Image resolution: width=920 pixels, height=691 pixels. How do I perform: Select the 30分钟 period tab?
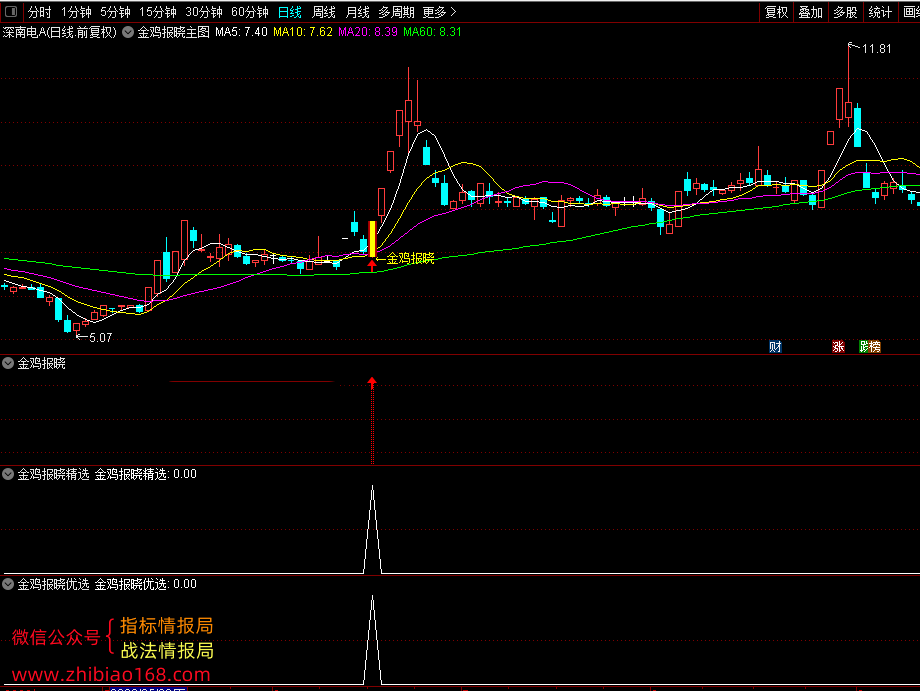pyautogui.click(x=204, y=12)
